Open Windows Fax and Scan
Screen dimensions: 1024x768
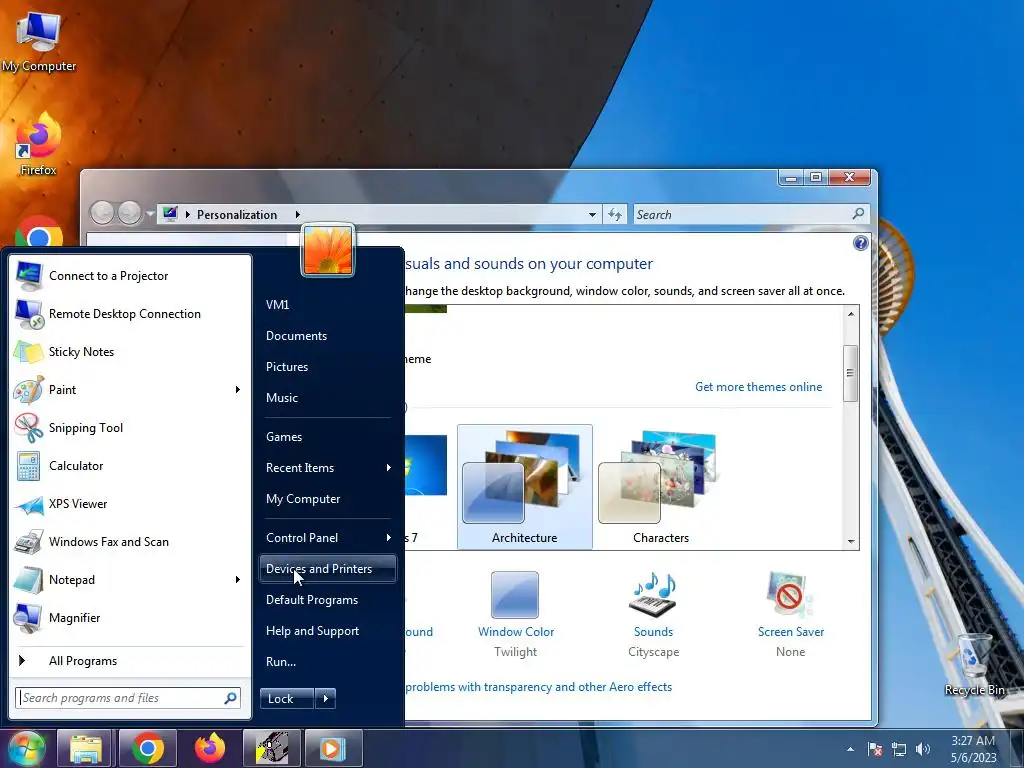pyautogui.click(x=129, y=542)
